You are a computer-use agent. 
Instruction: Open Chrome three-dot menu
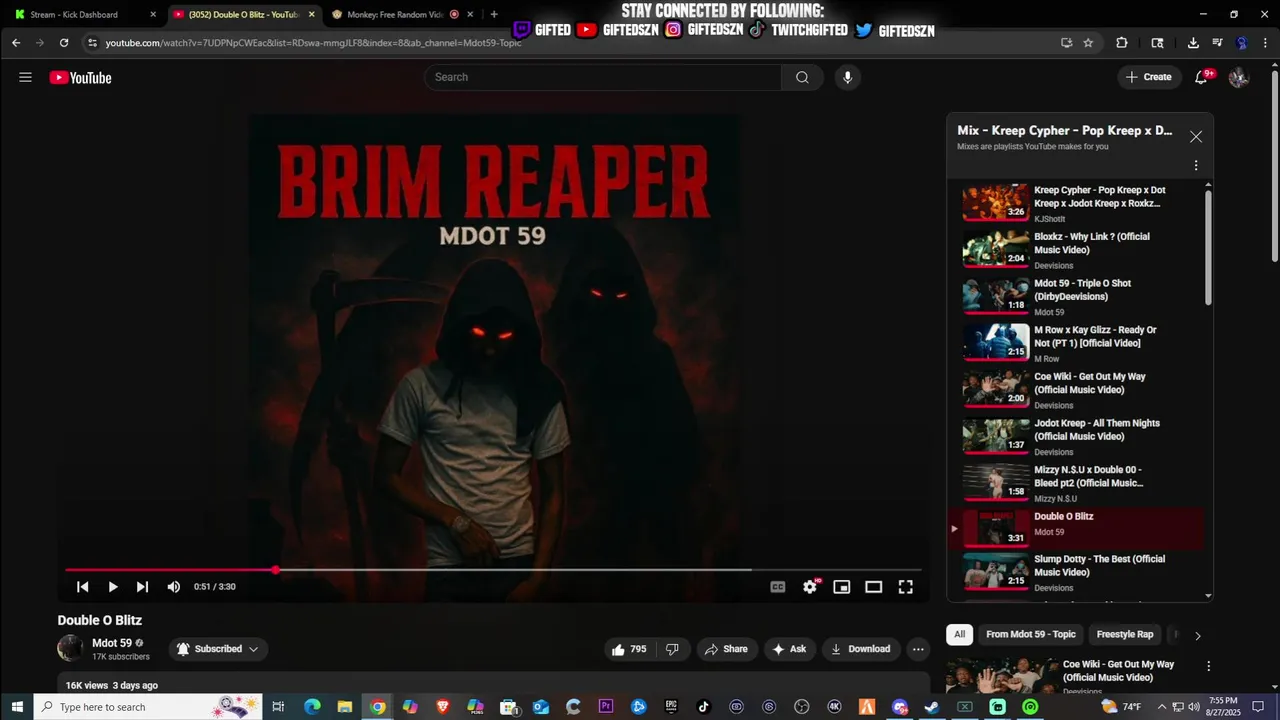click(x=1266, y=43)
